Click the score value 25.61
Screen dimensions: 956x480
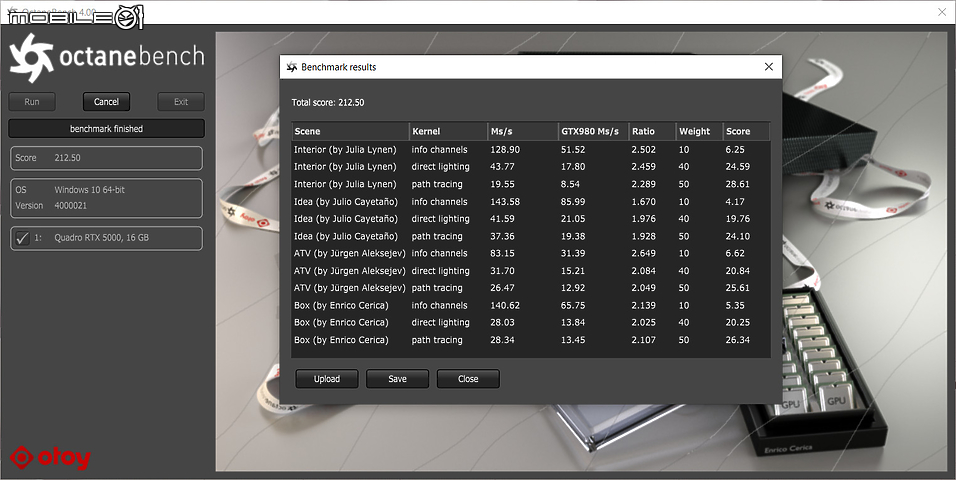(738, 288)
